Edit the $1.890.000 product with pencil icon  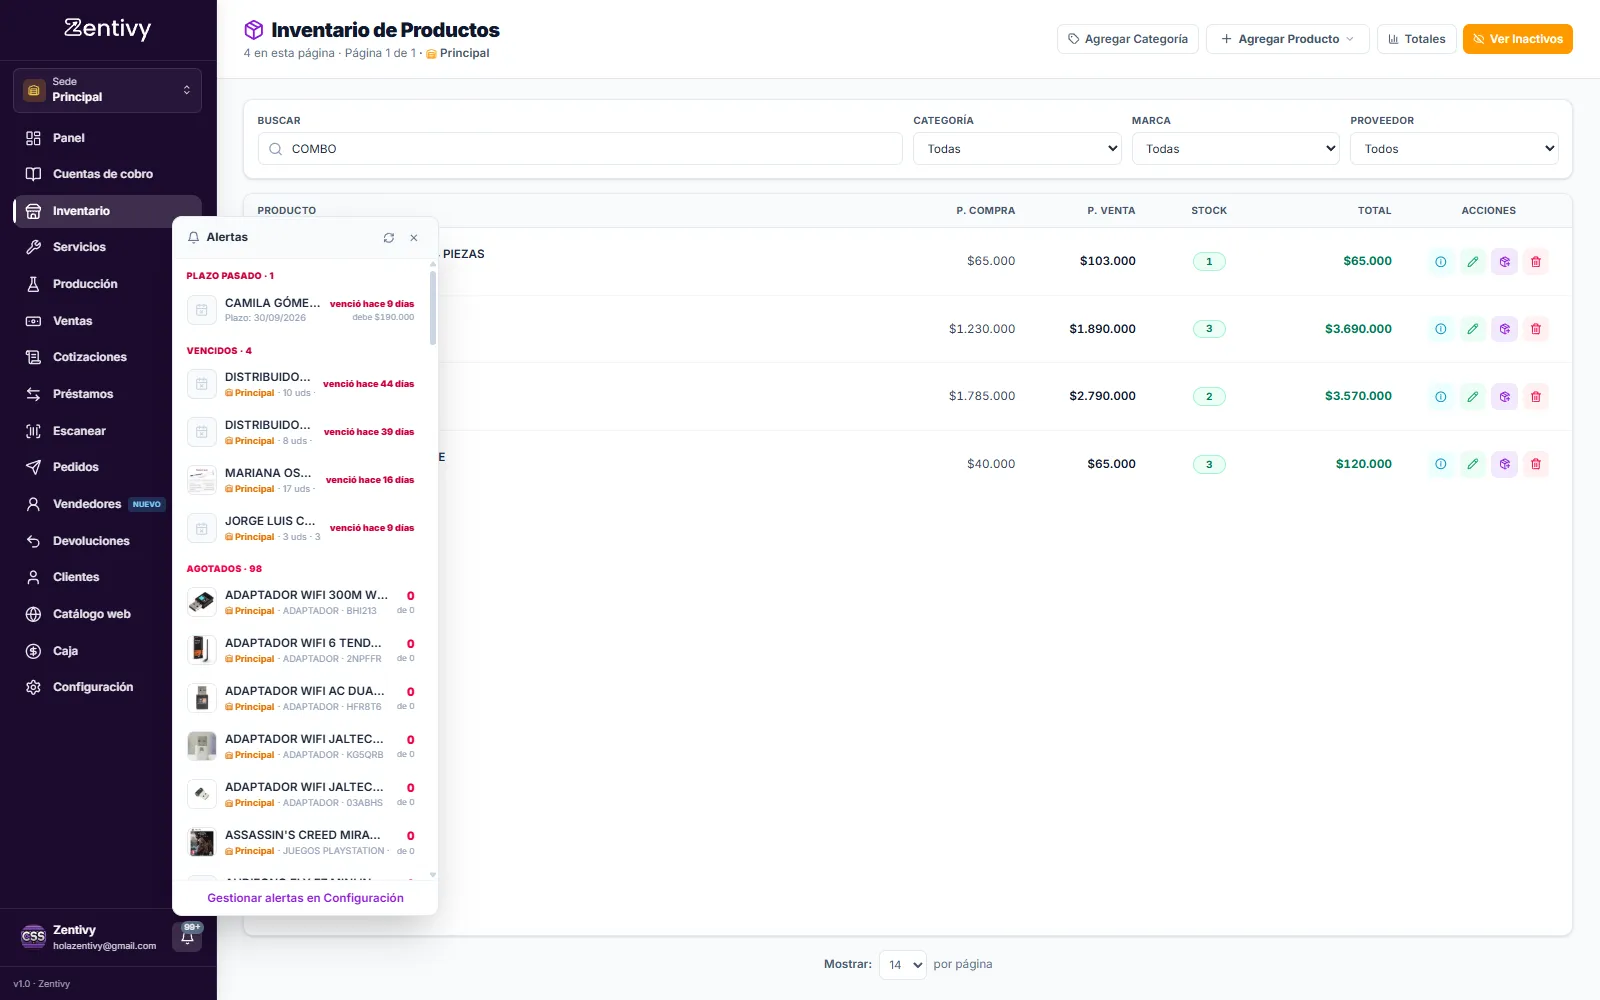pyautogui.click(x=1472, y=329)
